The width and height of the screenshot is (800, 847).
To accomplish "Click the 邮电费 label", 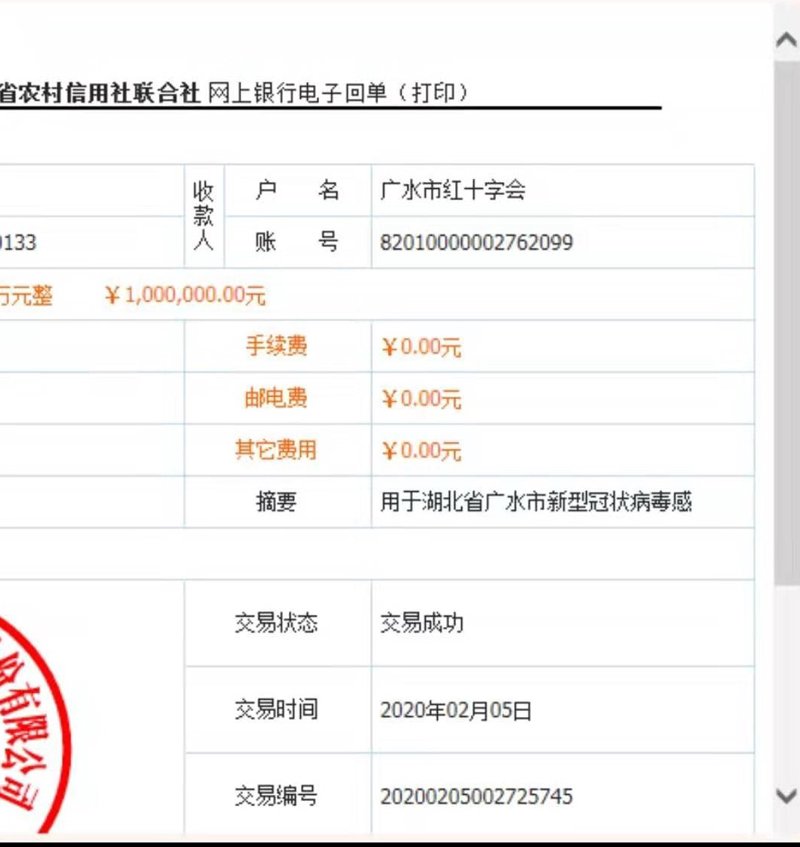I will [276, 398].
